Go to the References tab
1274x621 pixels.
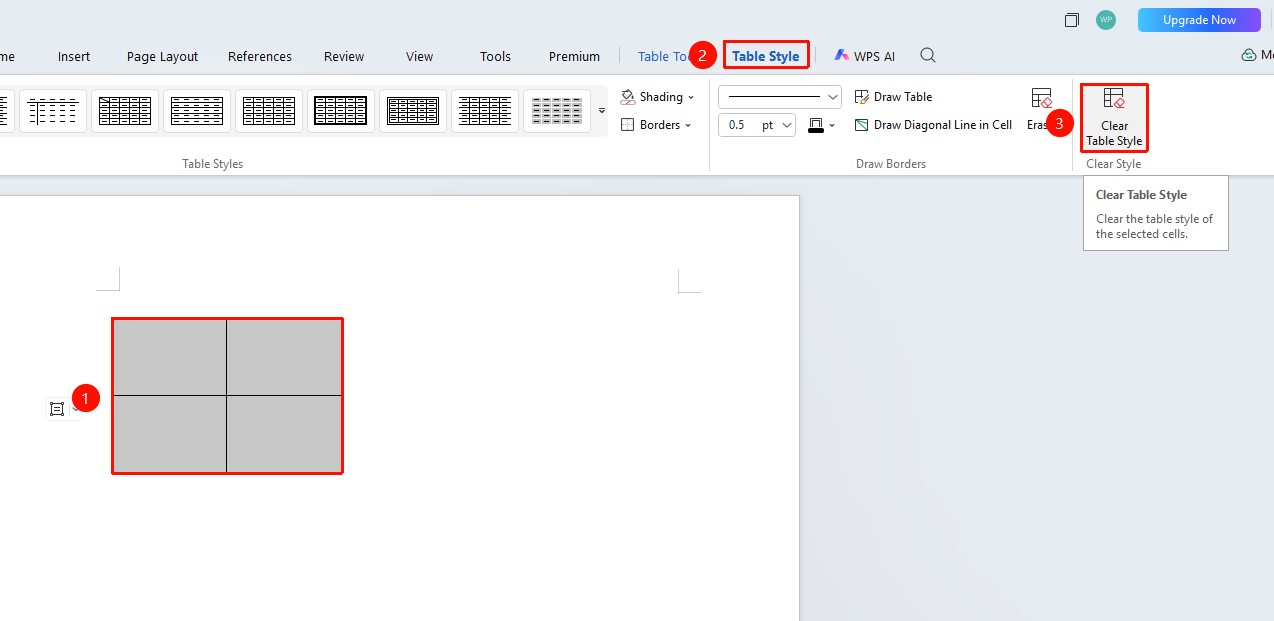point(260,56)
